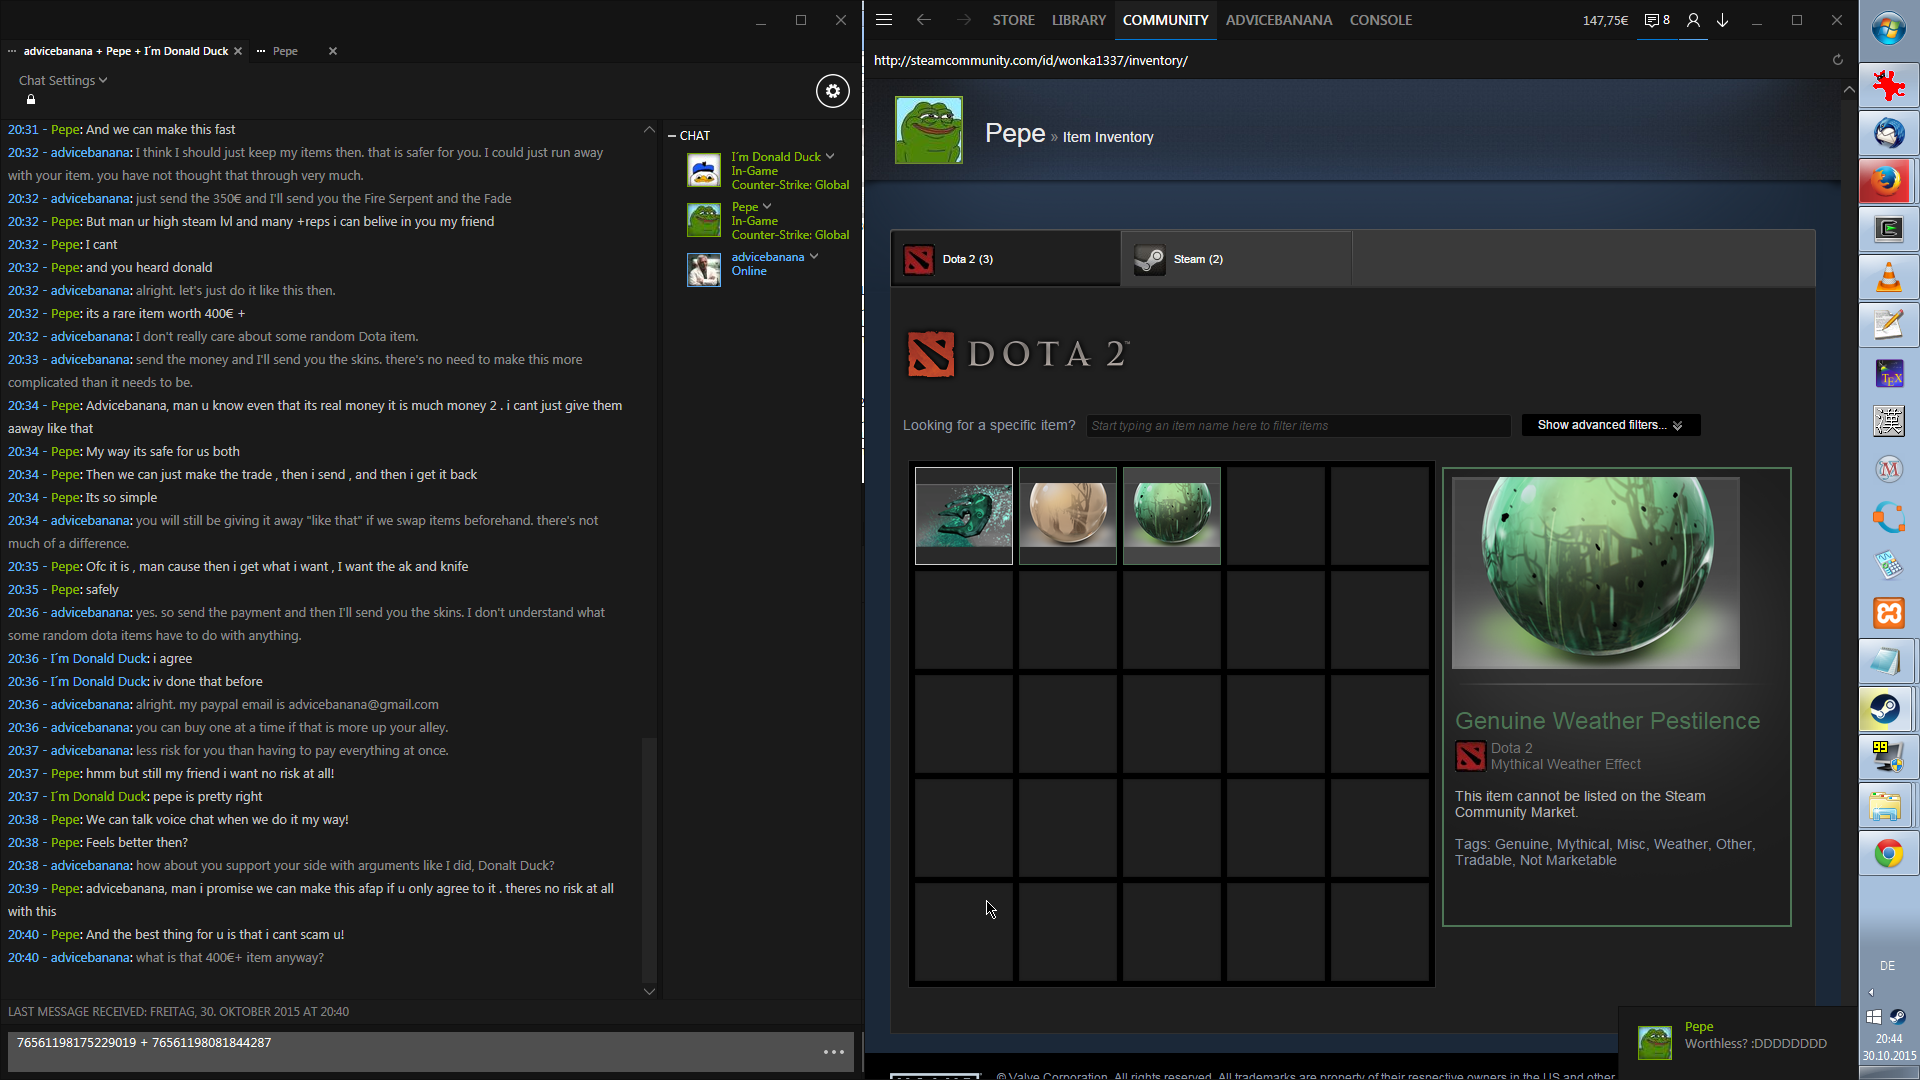Image resolution: width=1920 pixels, height=1080 pixels.
Task: Click the Steam hamburger menu icon
Action: pyautogui.click(x=884, y=20)
